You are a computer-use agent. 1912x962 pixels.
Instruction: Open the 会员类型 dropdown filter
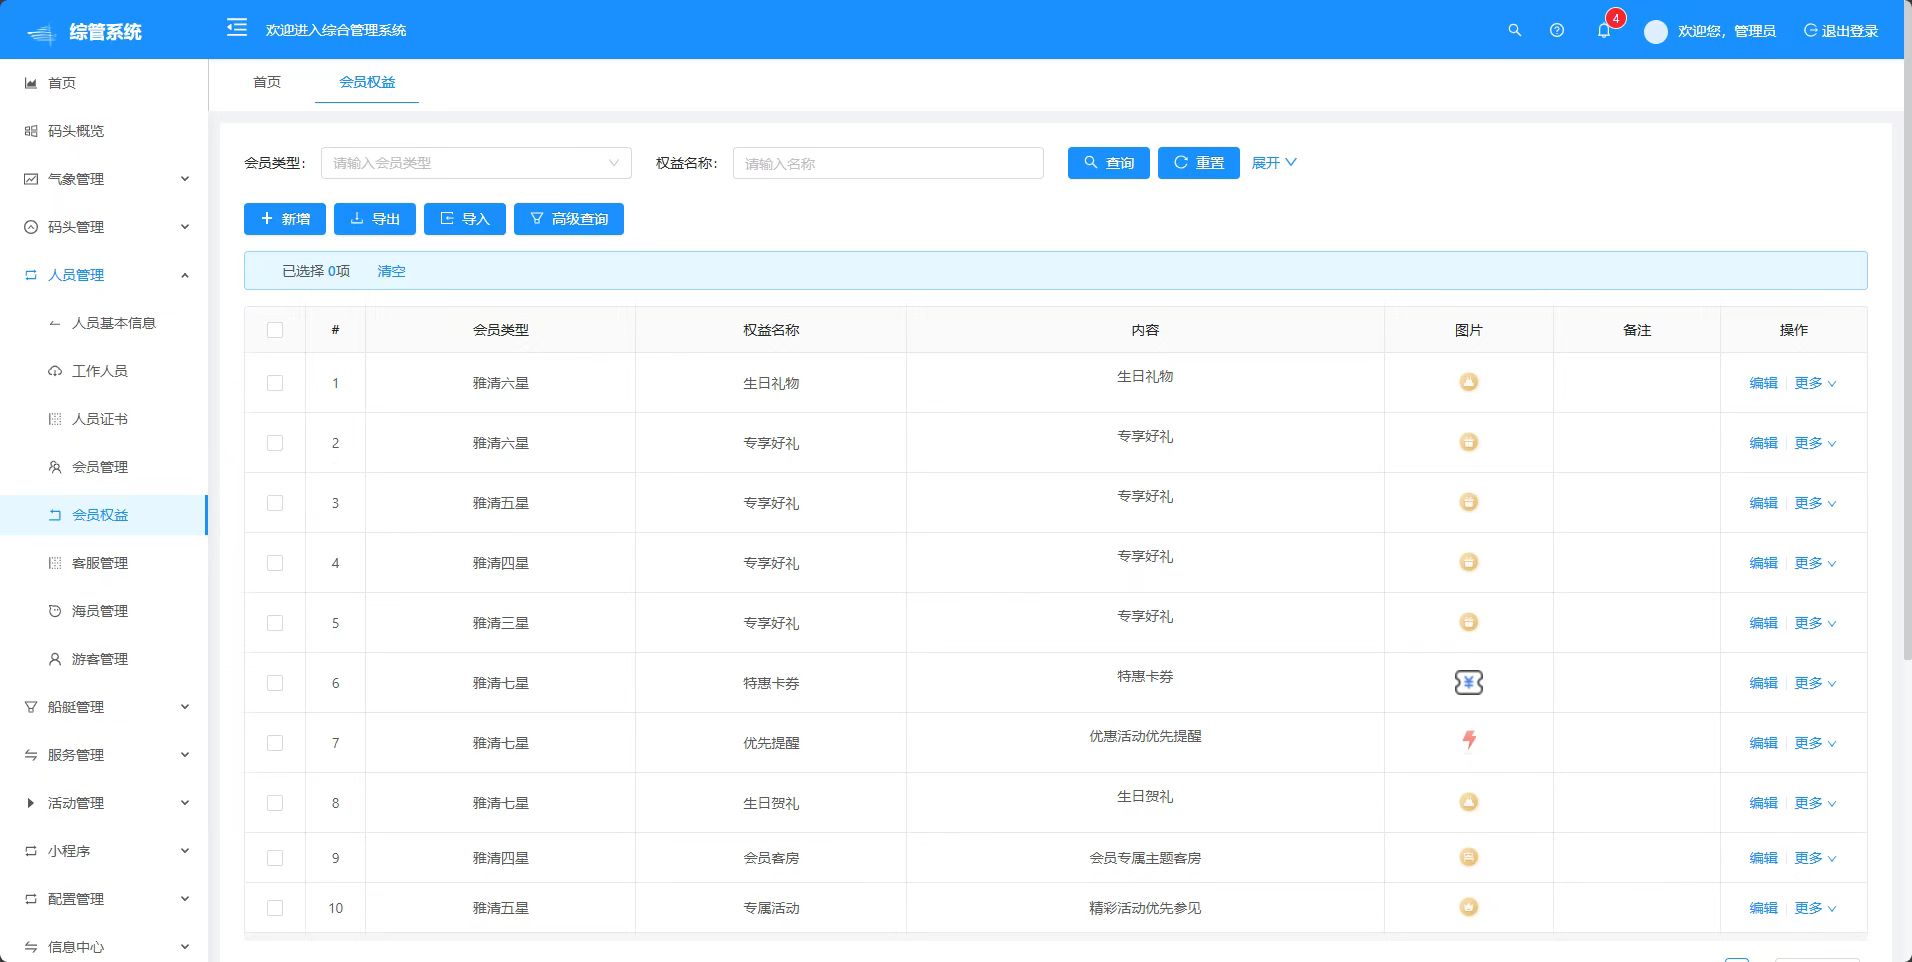point(476,163)
